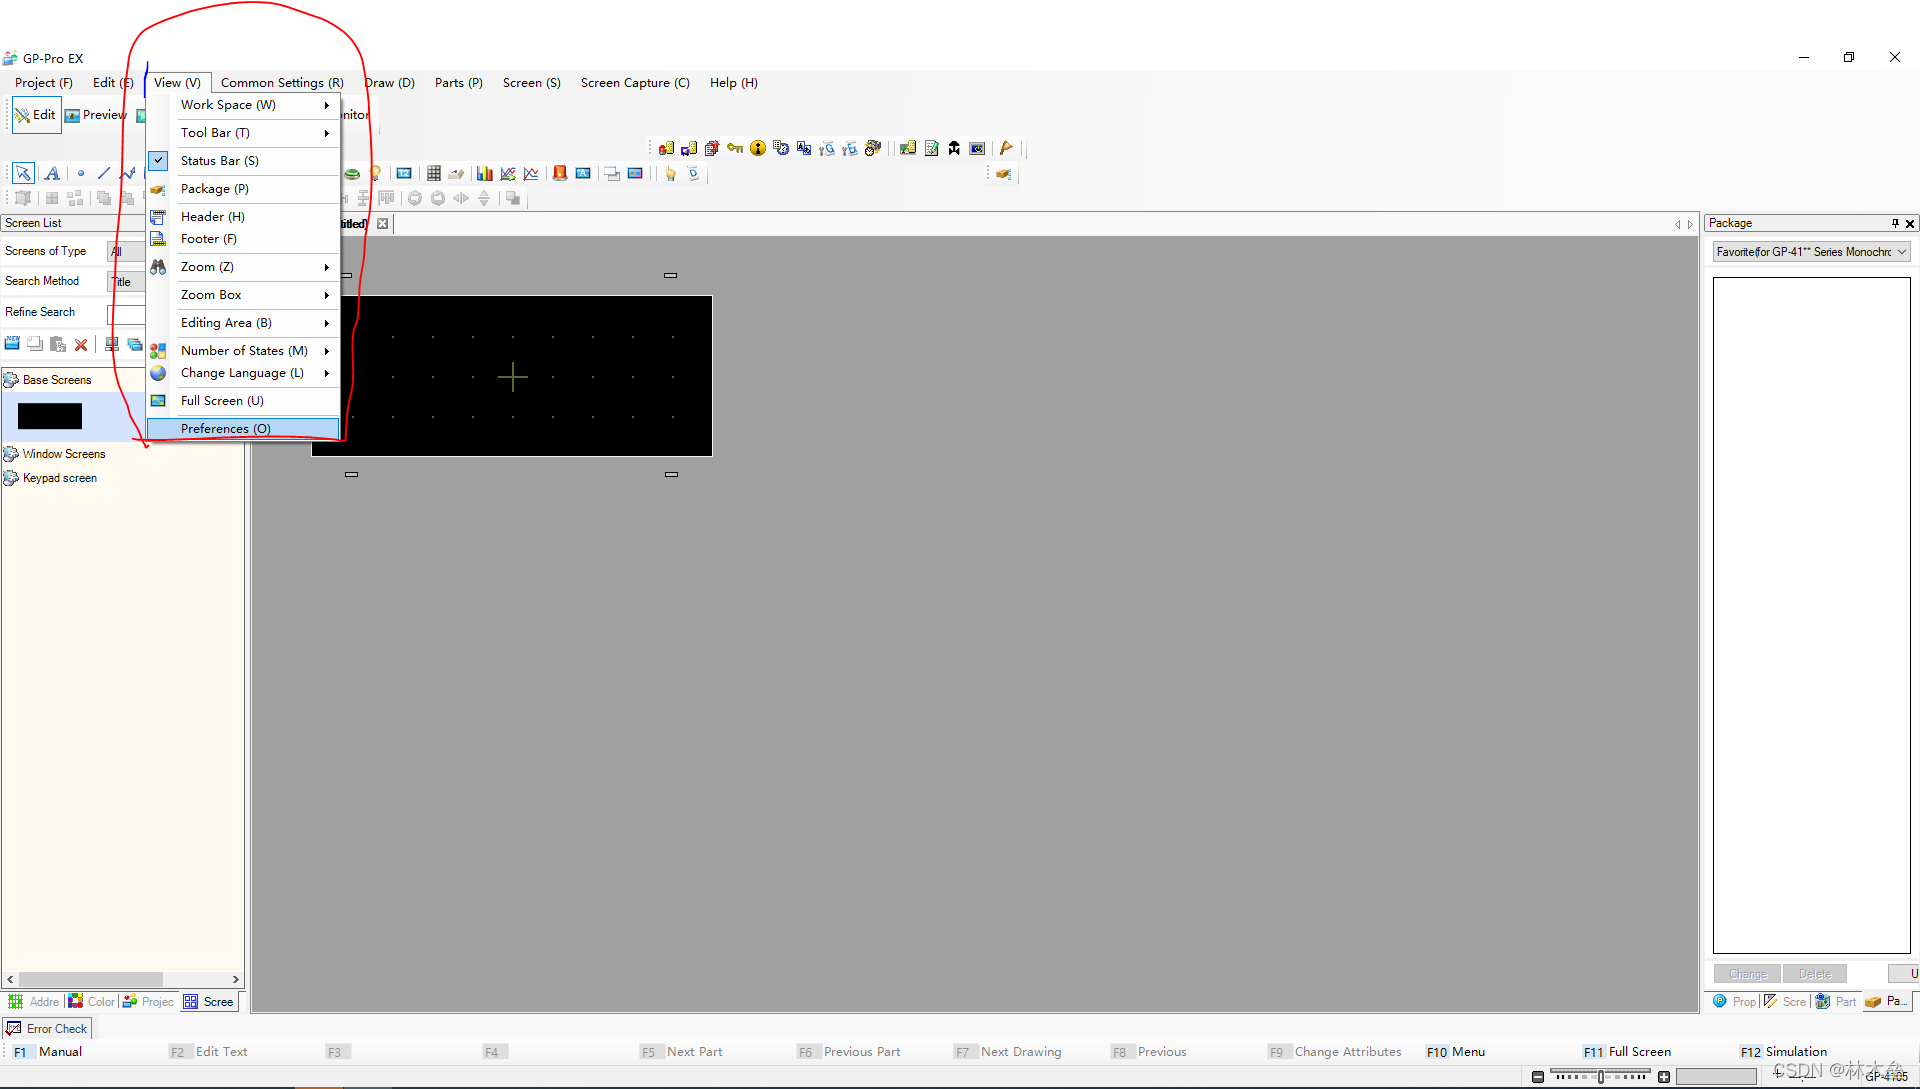The width and height of the screenshot is (1920, 1089).
Task: Click the key-shaped toolbar icon
Action: click(735, 148)
